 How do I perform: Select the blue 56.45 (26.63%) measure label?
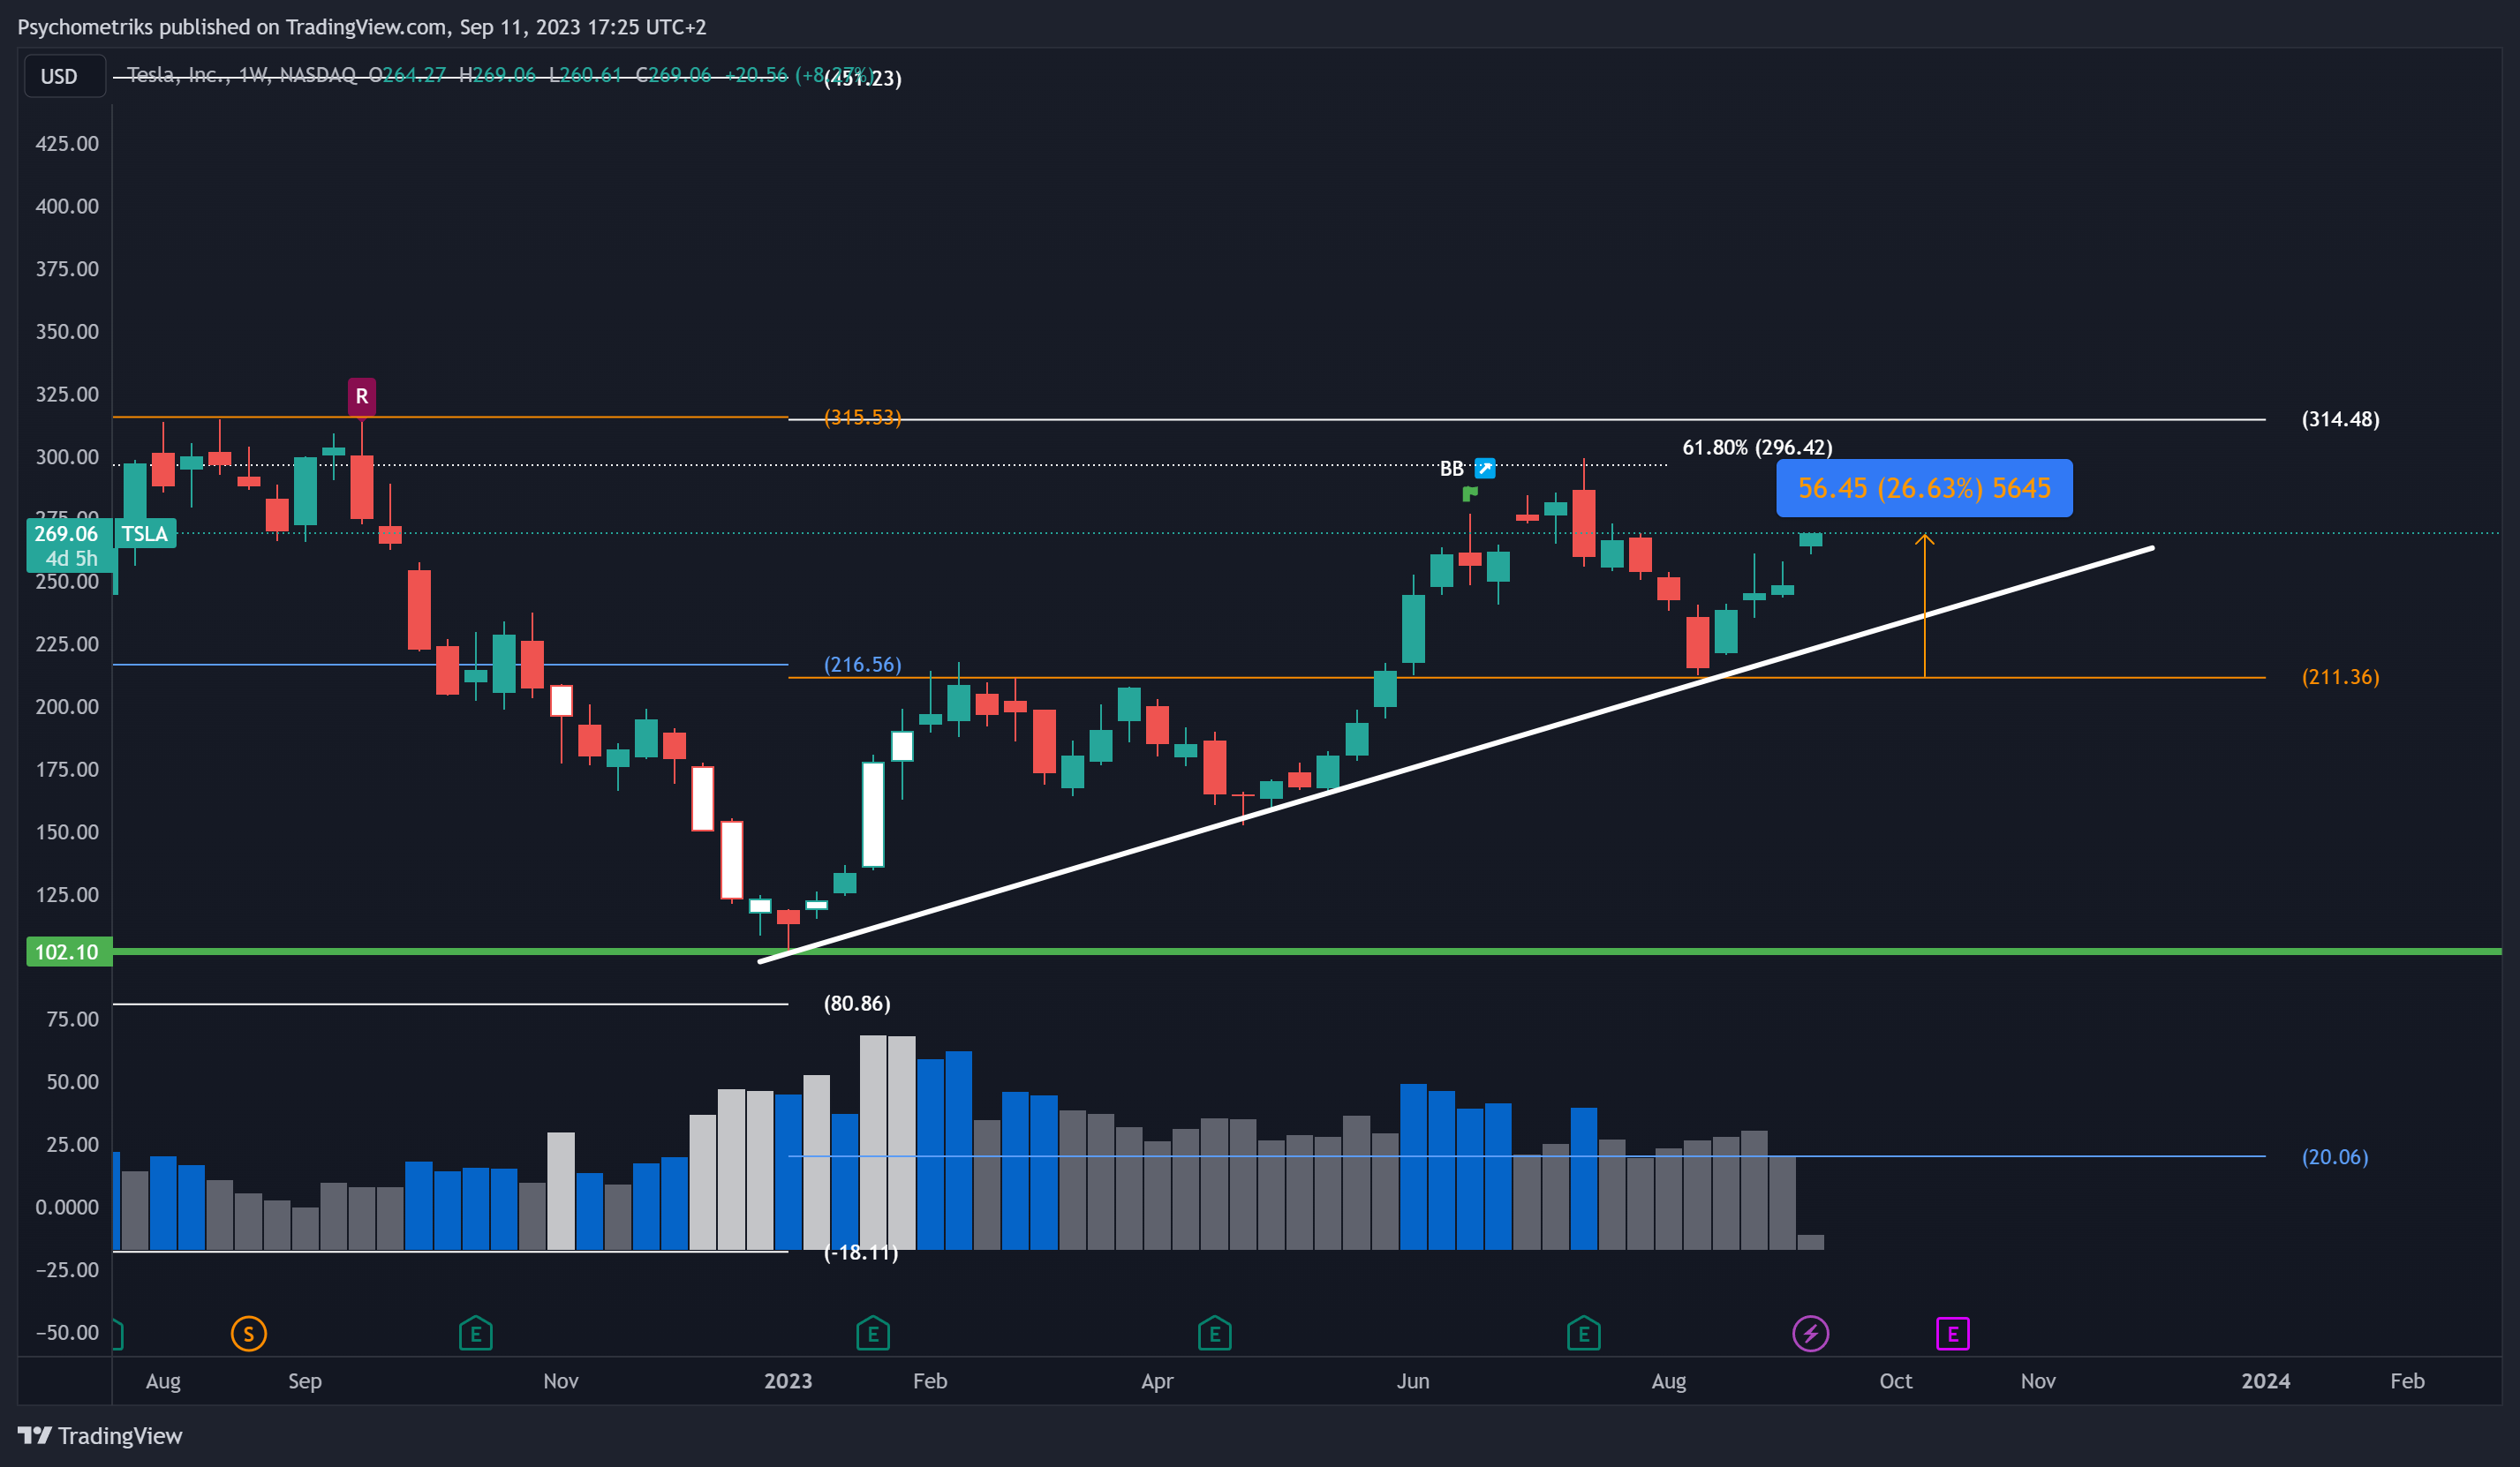[1923, 488]
